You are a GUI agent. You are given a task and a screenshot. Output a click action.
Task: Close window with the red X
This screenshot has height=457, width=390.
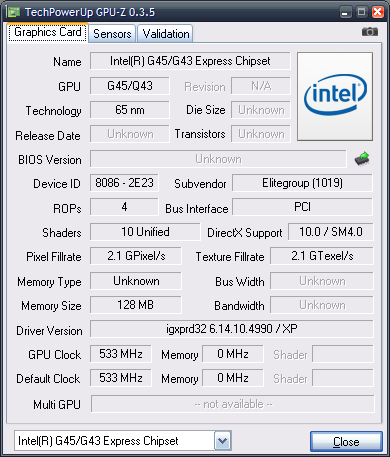click(x=378, y=12)
